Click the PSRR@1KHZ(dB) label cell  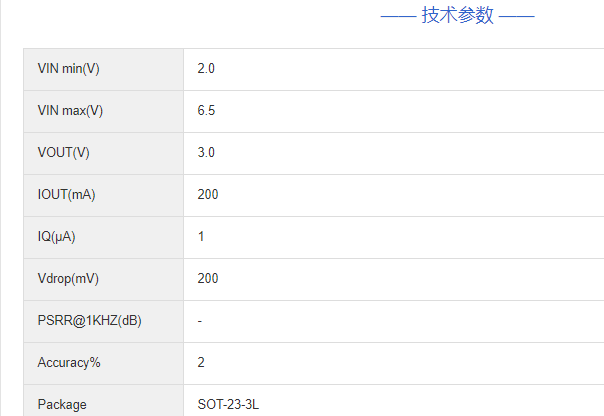pyautogui.click(x=89, y=321)
